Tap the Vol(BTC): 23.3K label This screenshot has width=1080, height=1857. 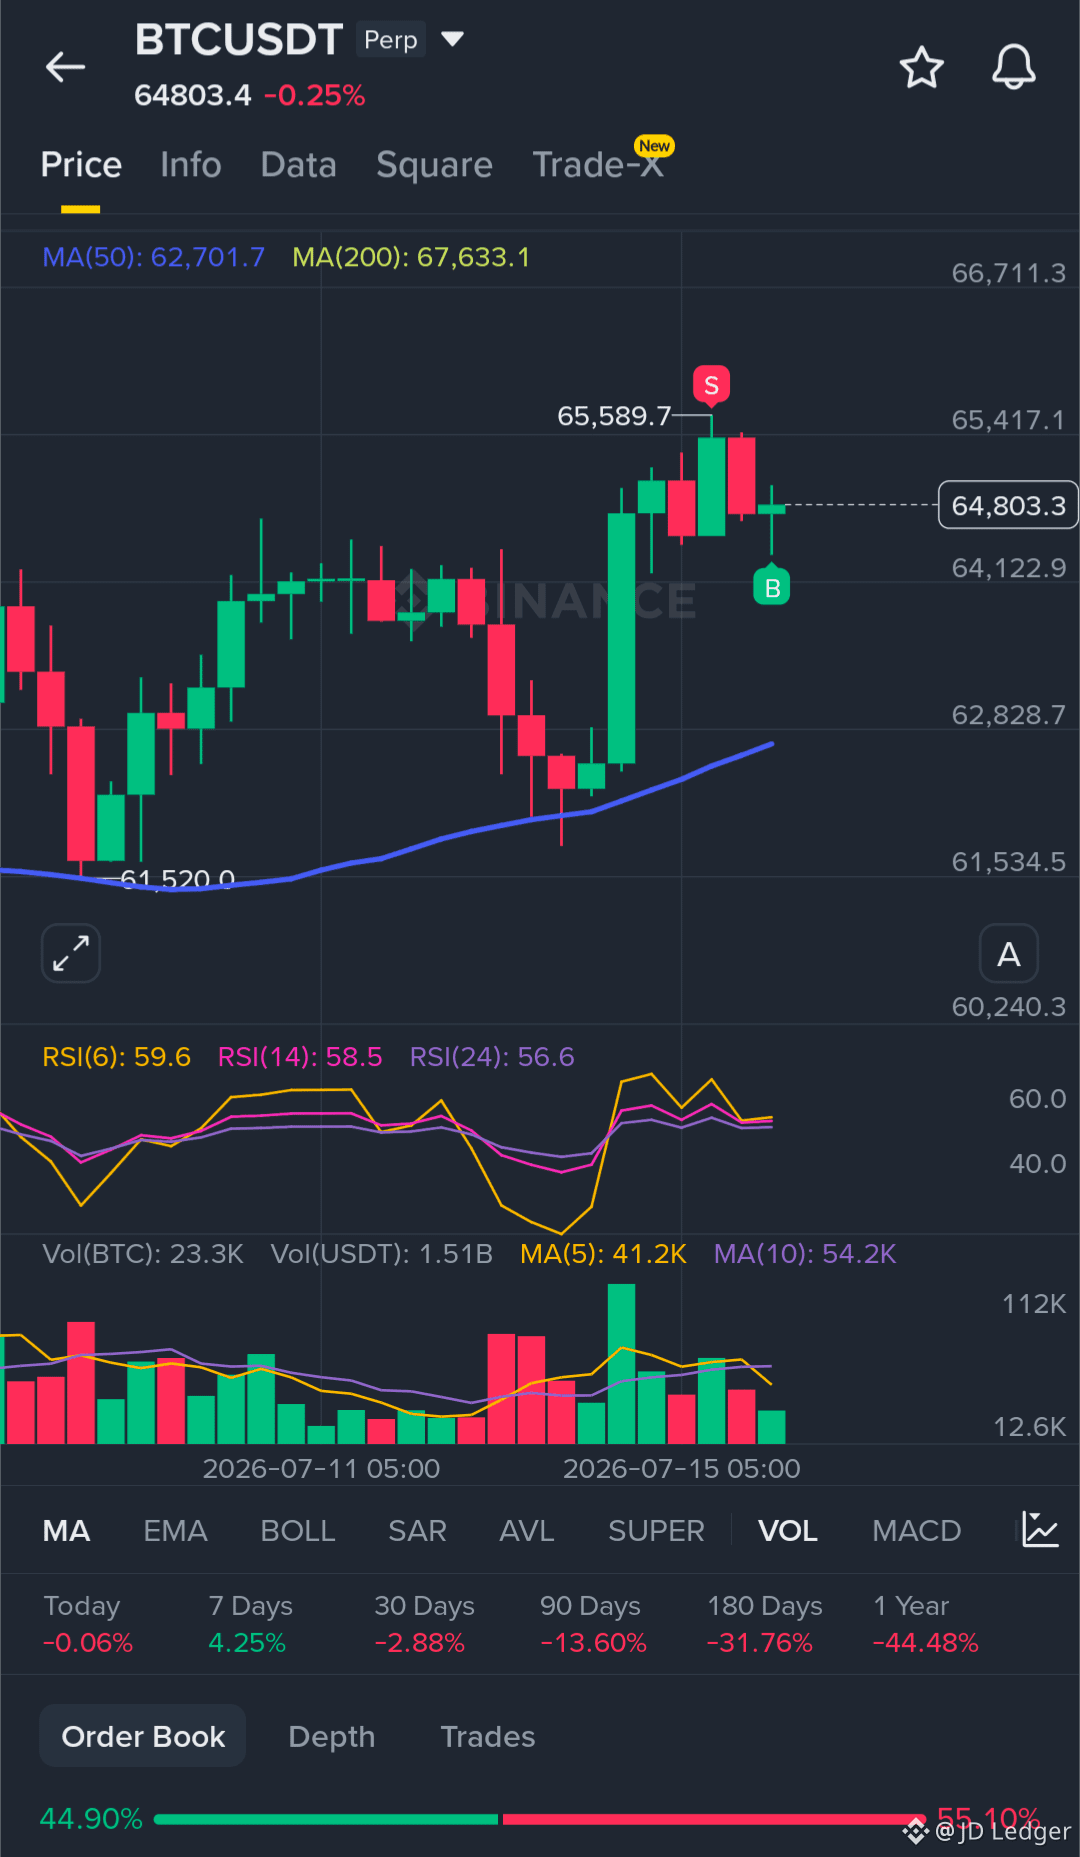[143, 1254]
